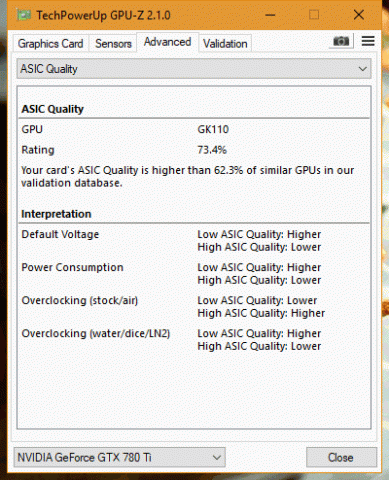This screenshot has width=389, height=480.
Task: Click the GPU-Z app icon in title bar
Action: point(23,15)
